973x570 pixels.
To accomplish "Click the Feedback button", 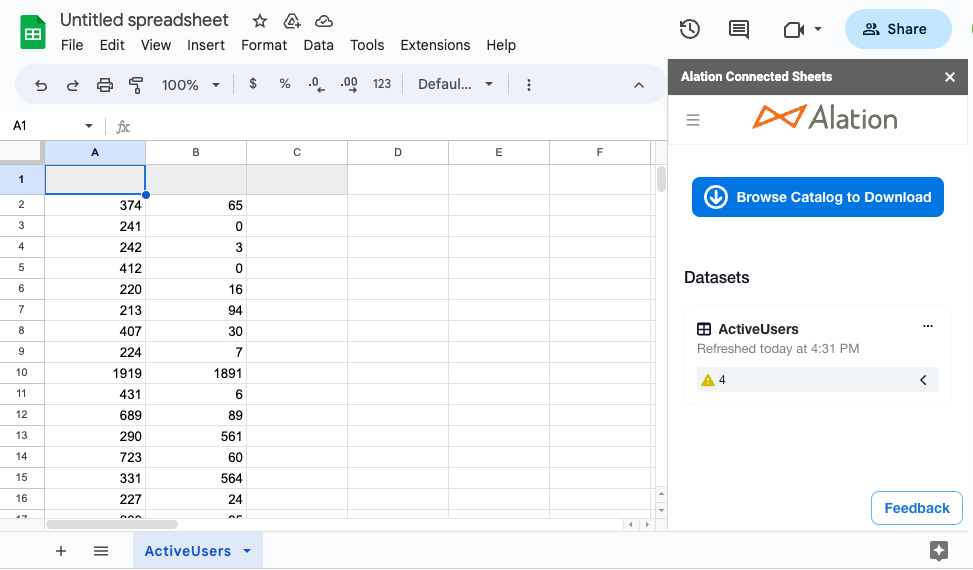I will pos(917,508).
